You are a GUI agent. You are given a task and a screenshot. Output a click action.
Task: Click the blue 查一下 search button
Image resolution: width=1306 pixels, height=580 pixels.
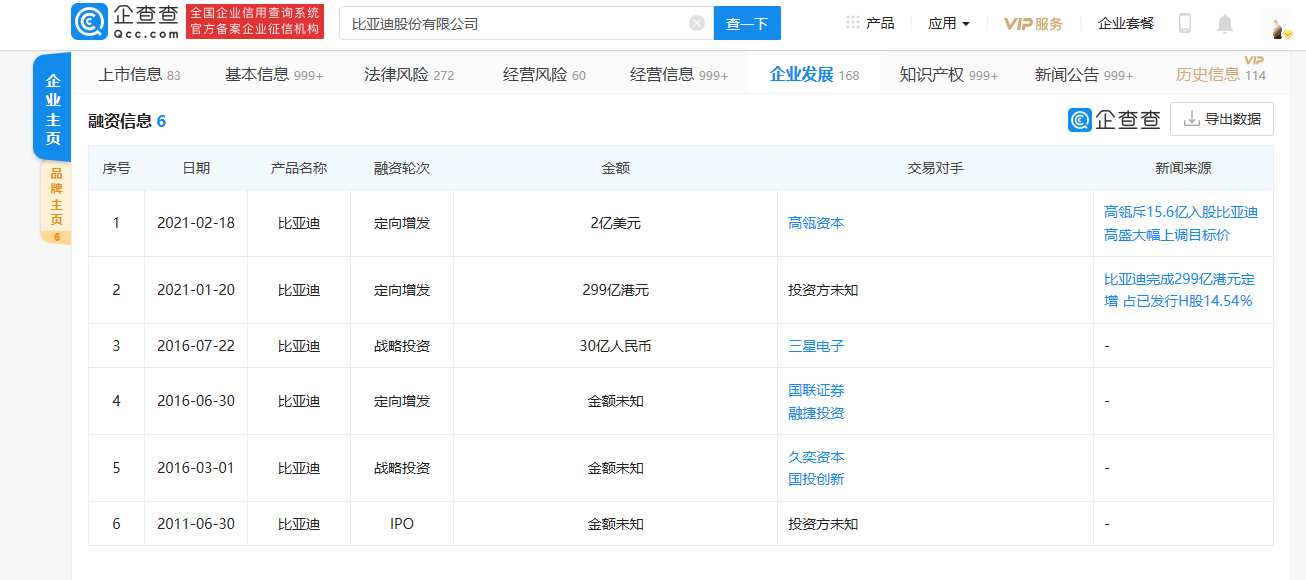[747, 22]
